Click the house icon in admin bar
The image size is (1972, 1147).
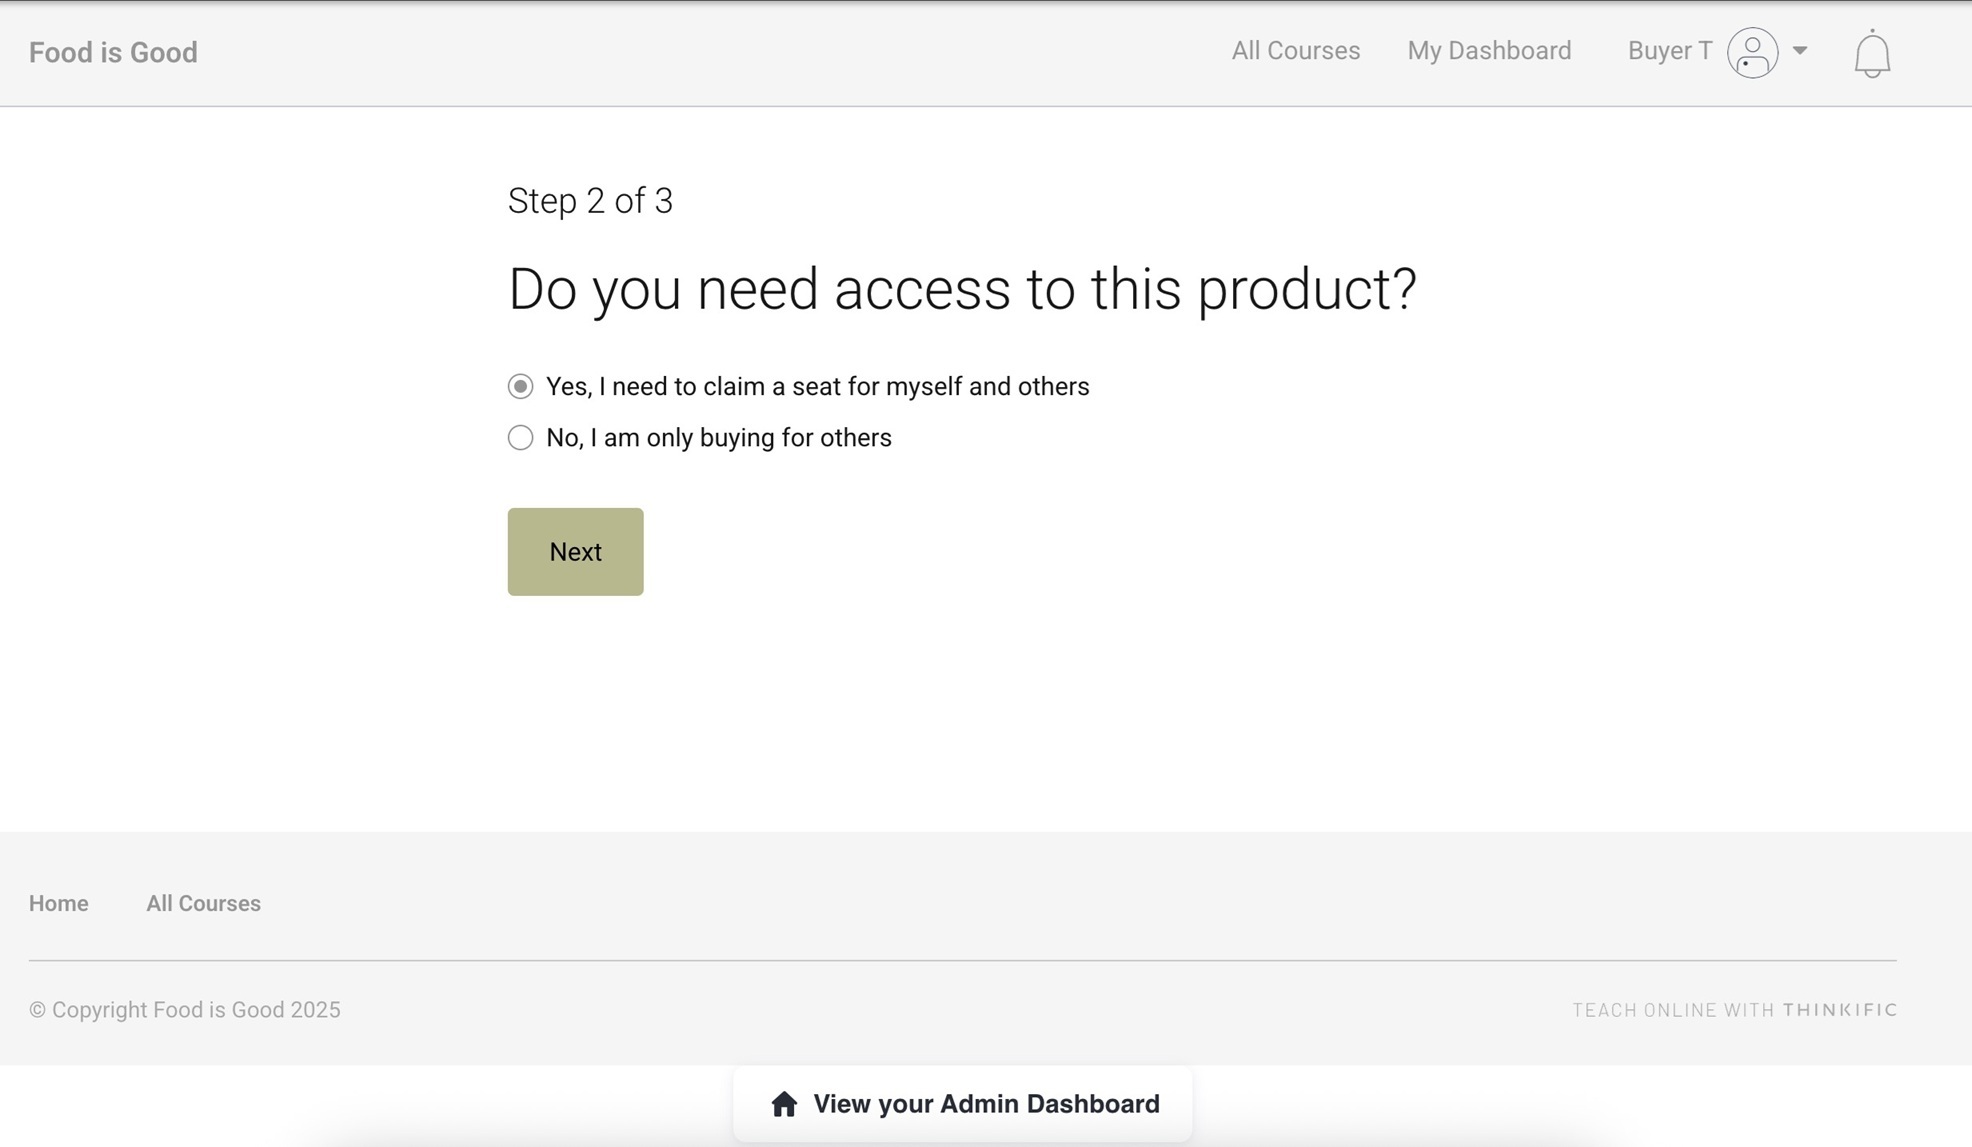[784, 1103]
